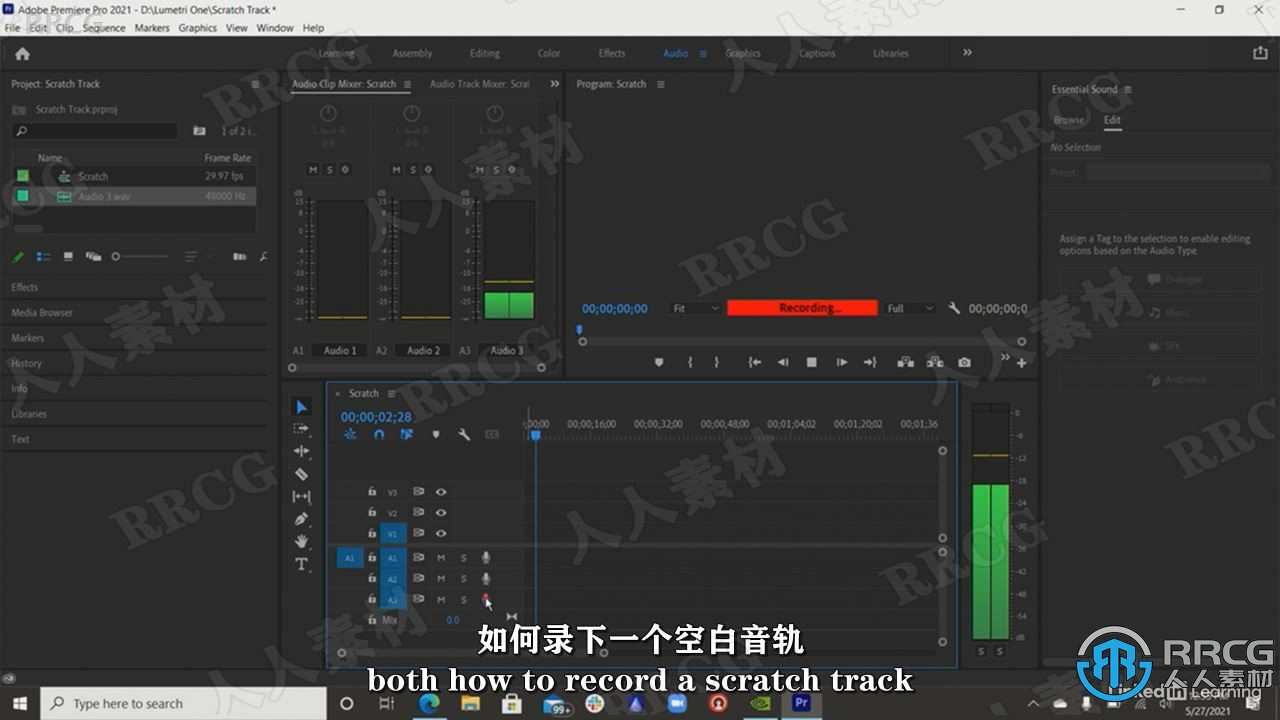Expand the Media Browser panel
The height and width of the screenshot is (720, 1280).
pos(42,313)
